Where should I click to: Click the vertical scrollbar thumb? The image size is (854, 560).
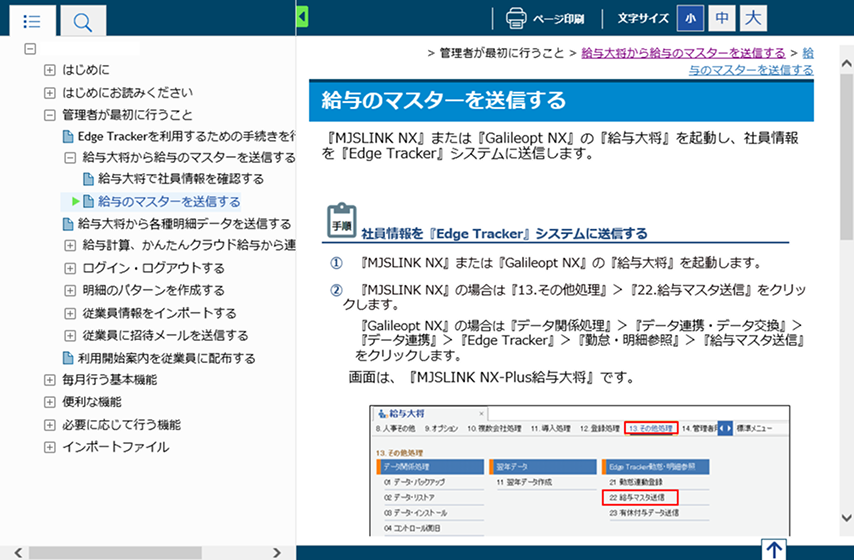(x=846, y=157)
